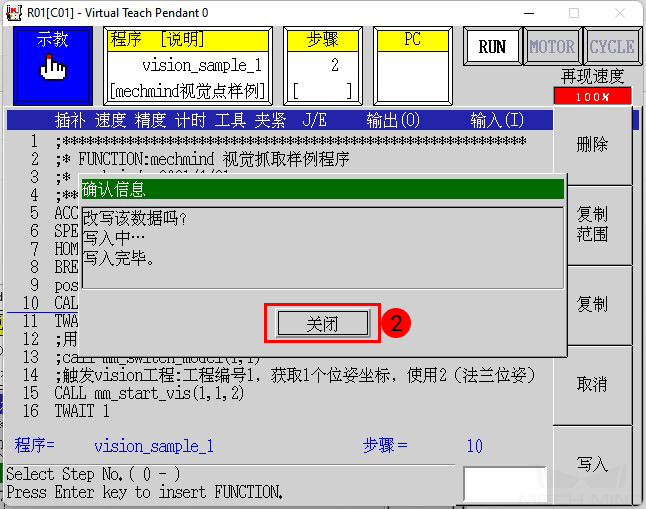Select the 步骤 step number field
This screenshot has width=646, height=509.
tap(323, 66)
